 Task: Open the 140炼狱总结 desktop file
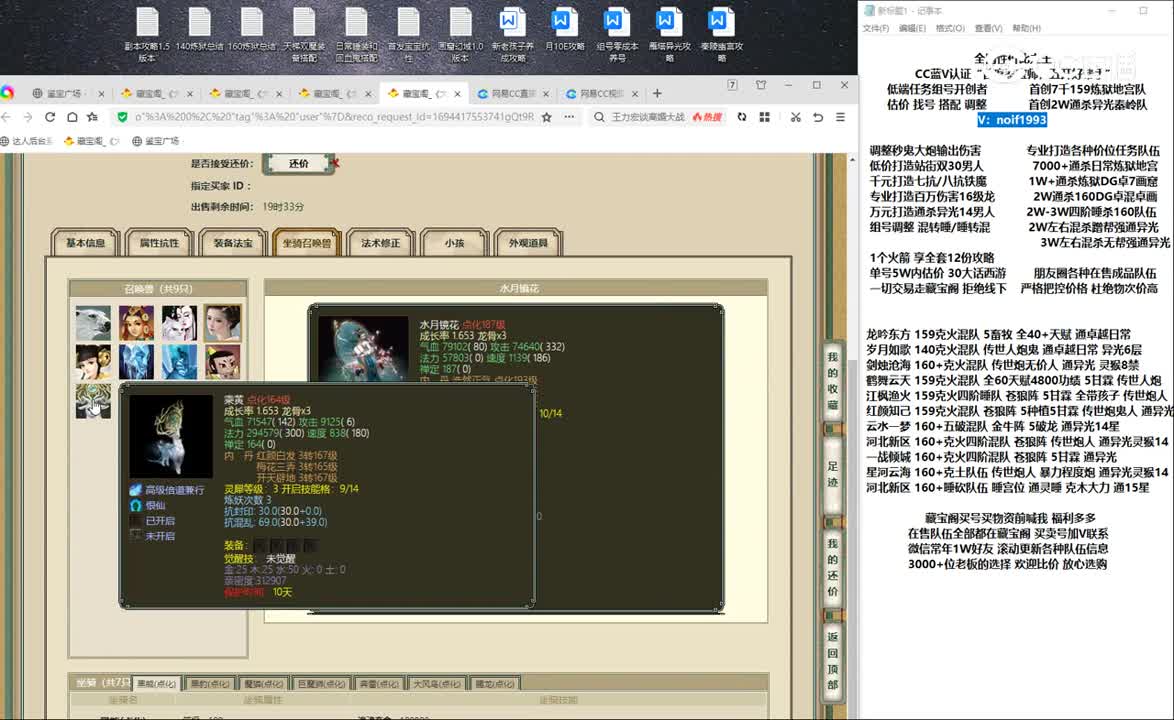(199, 30)
